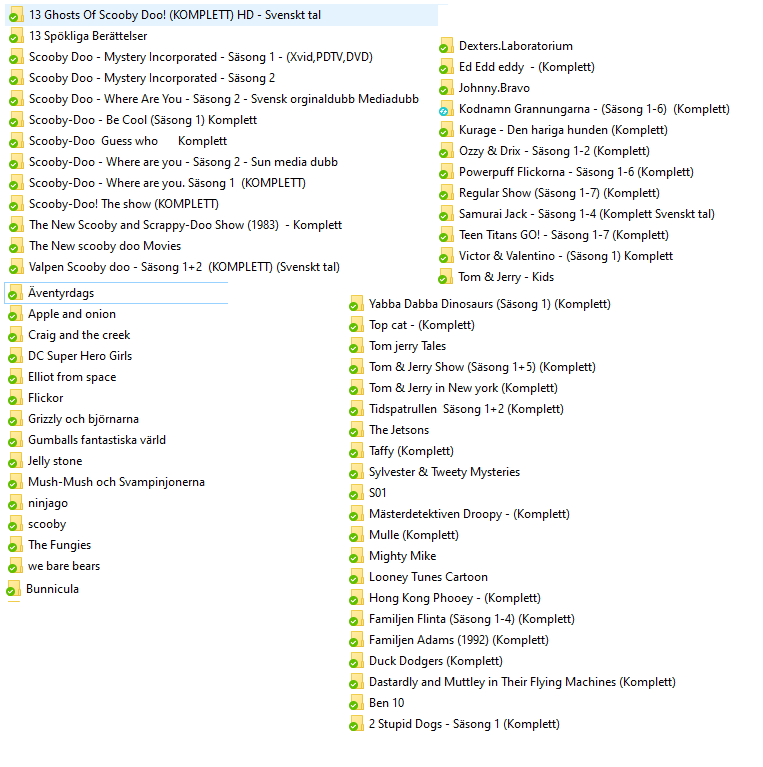Click the folder icon next to Ben 10
The width and height of the screenshot is (763, 767).
[x=356, y=703]
